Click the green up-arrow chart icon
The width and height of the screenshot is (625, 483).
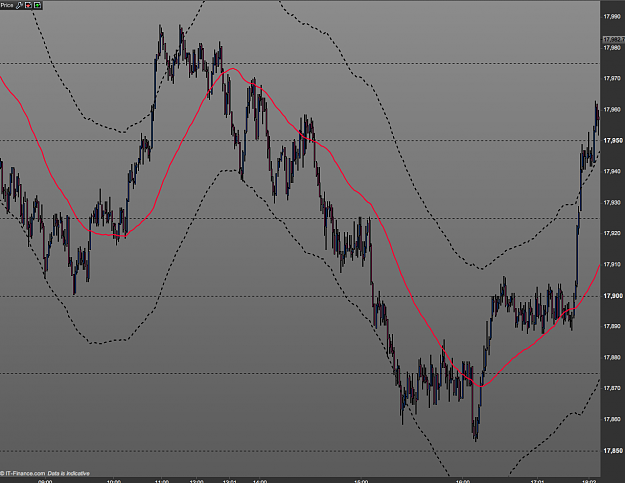[x=37, y=5]
